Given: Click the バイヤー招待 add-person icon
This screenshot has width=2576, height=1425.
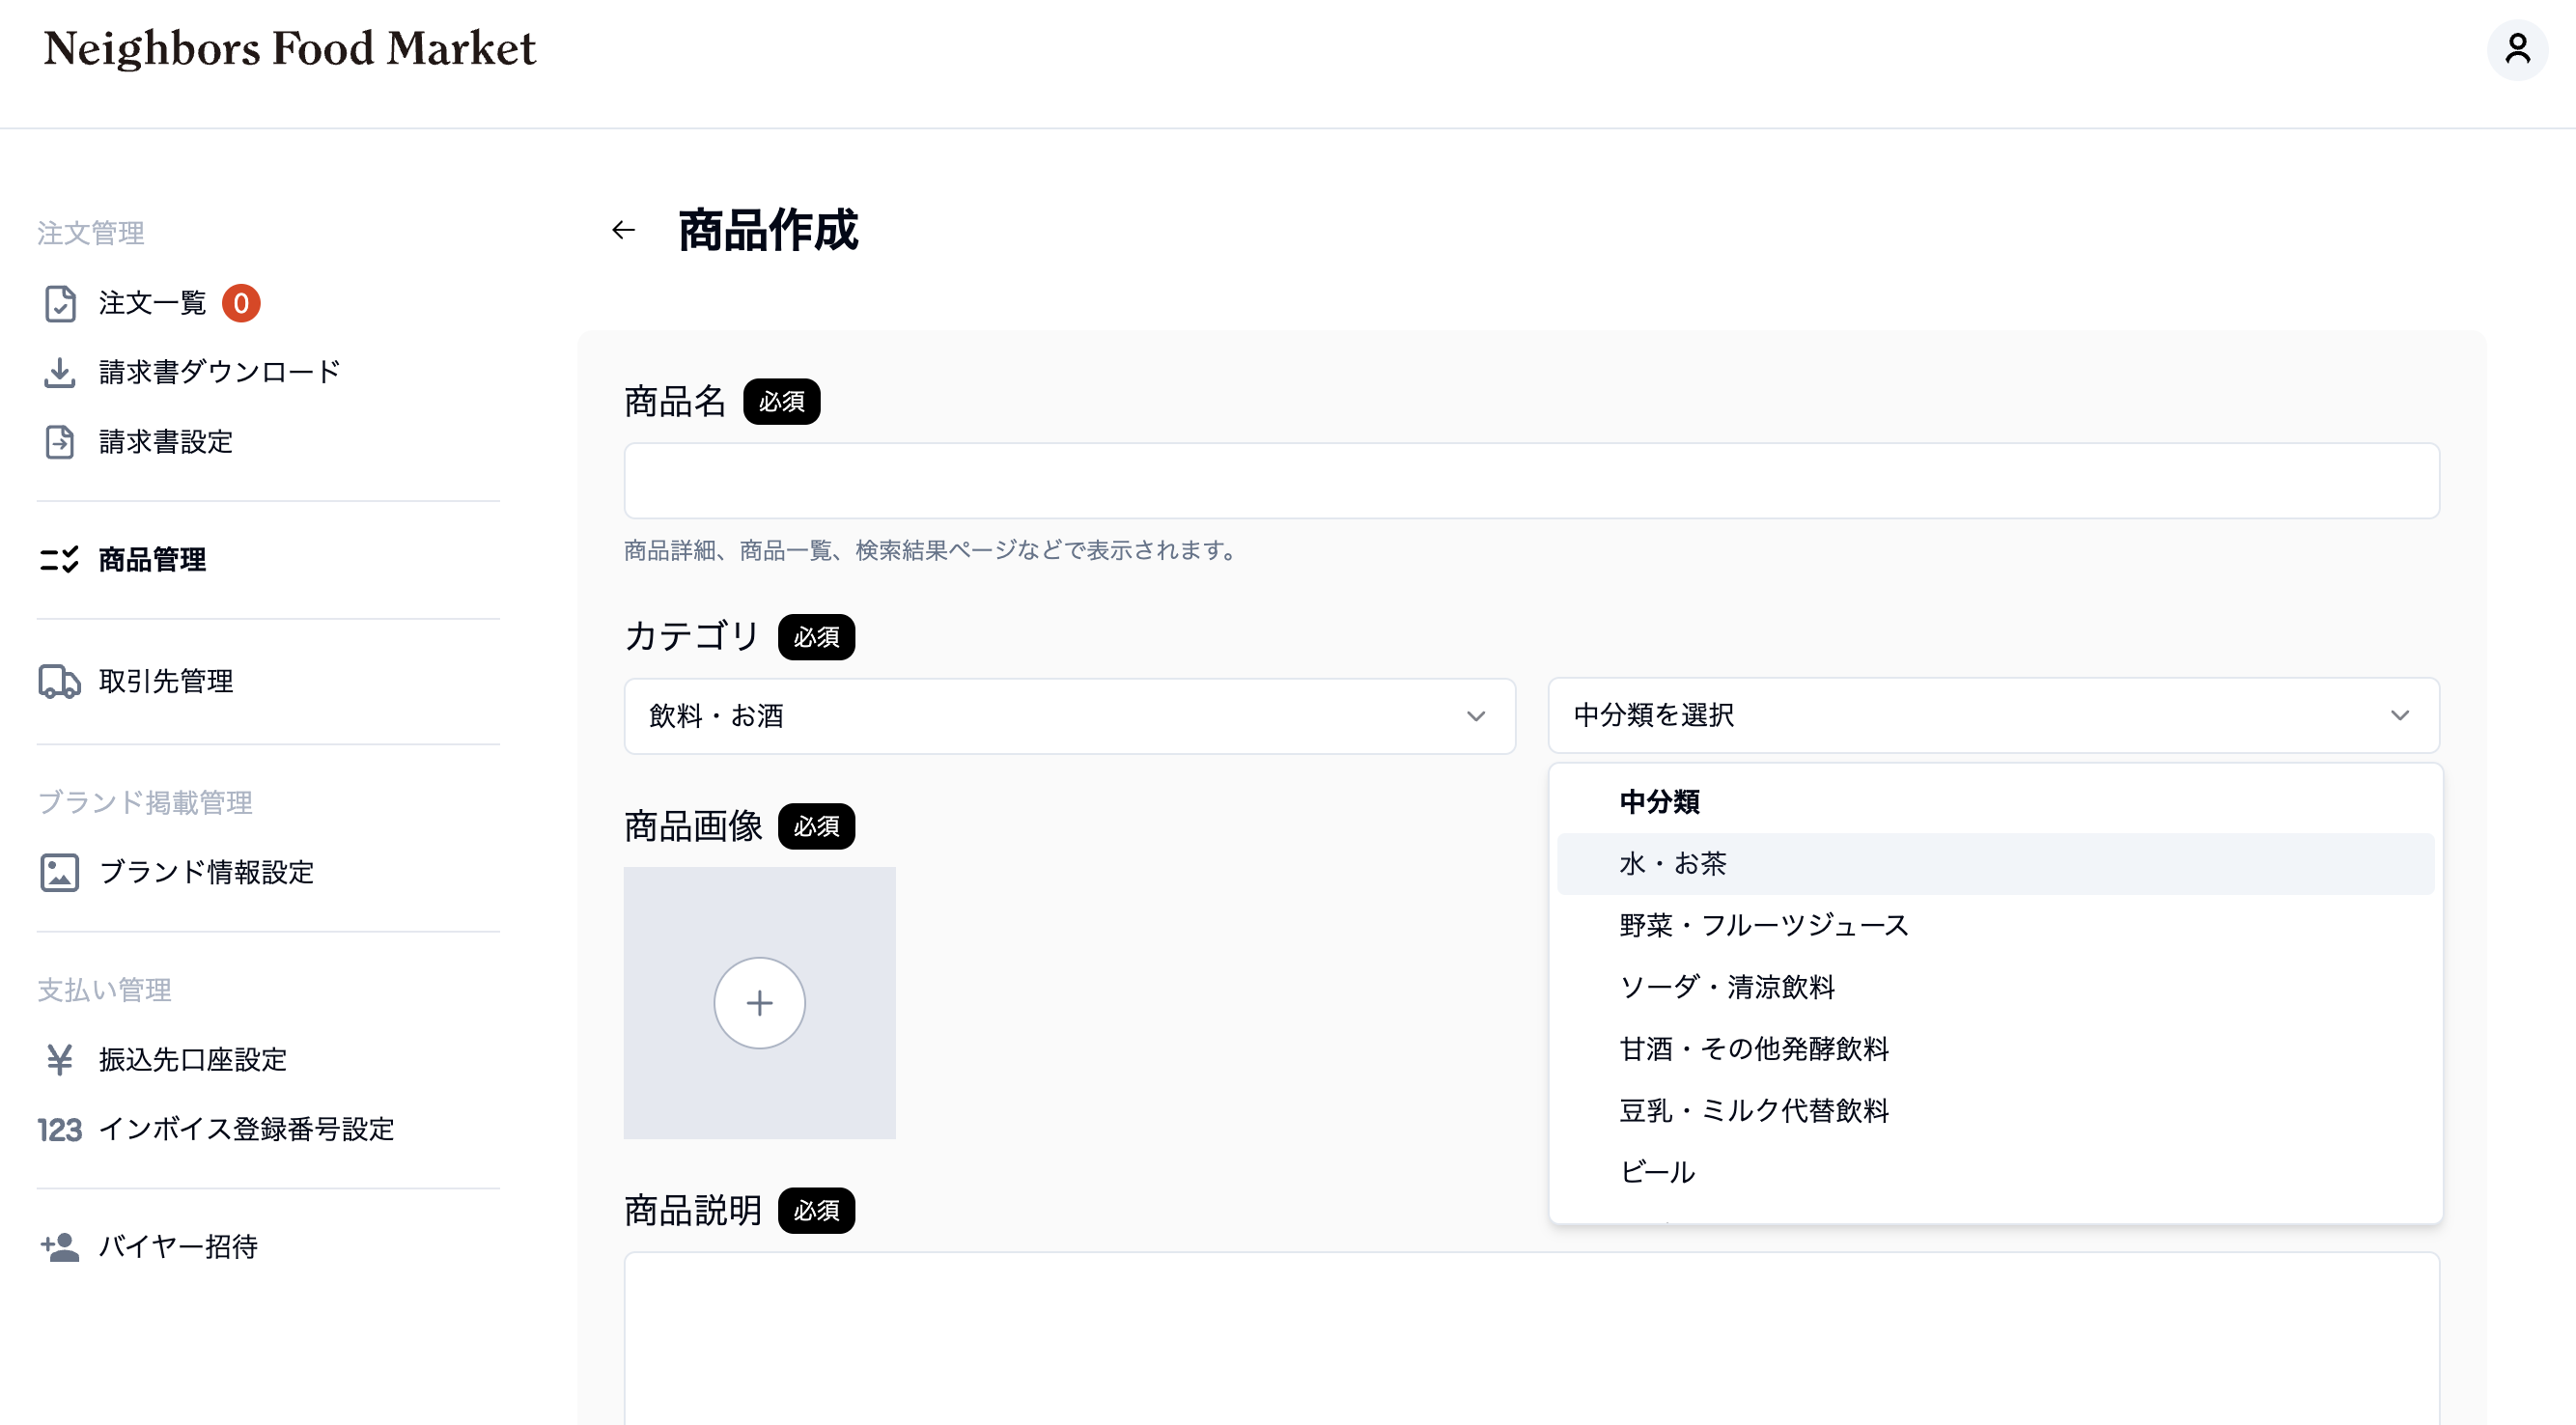Looking at the screenshot, I should tap(60, 1246).
